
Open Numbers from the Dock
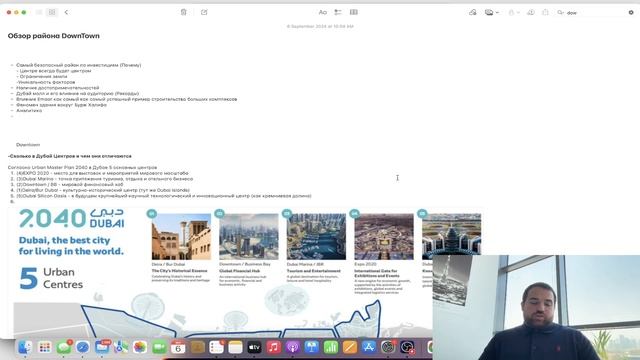(x=331, y=347)
